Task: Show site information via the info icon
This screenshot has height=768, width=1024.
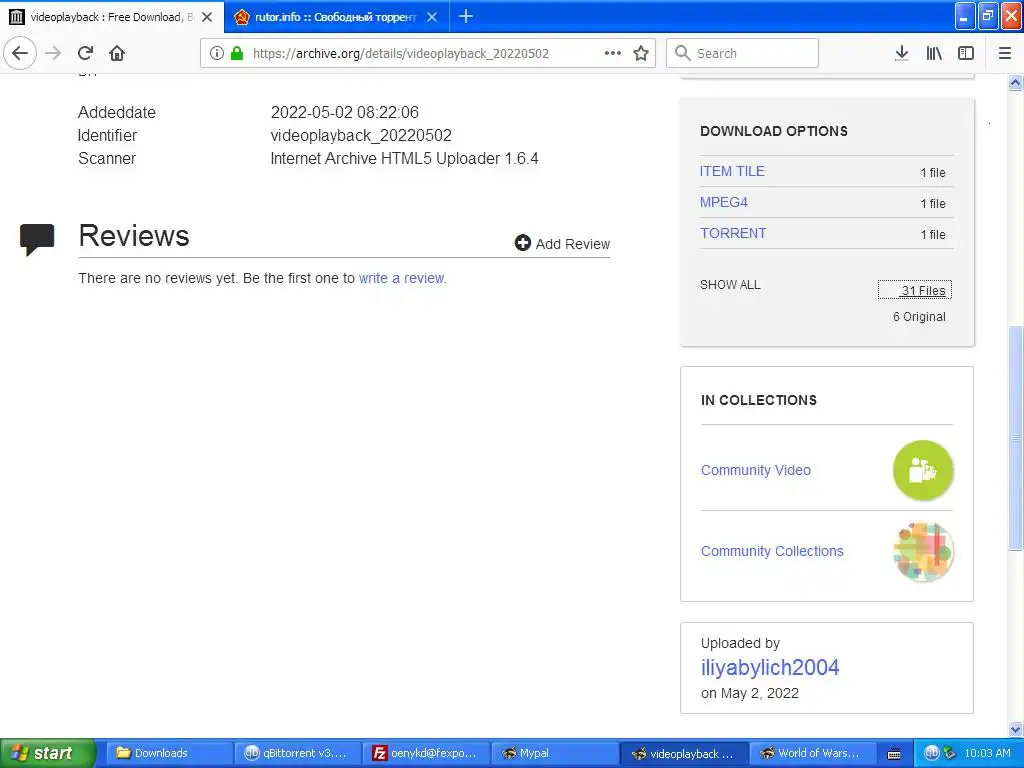Action: pyautogui.click(x=217, y=53)
